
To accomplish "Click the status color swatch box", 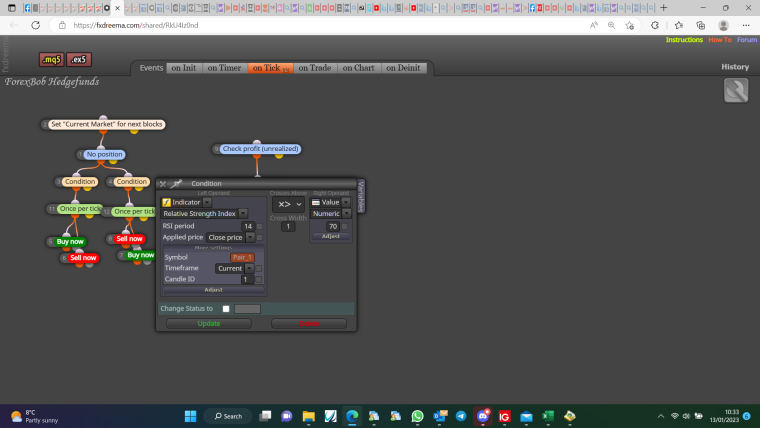I will [x=247, y=309].
